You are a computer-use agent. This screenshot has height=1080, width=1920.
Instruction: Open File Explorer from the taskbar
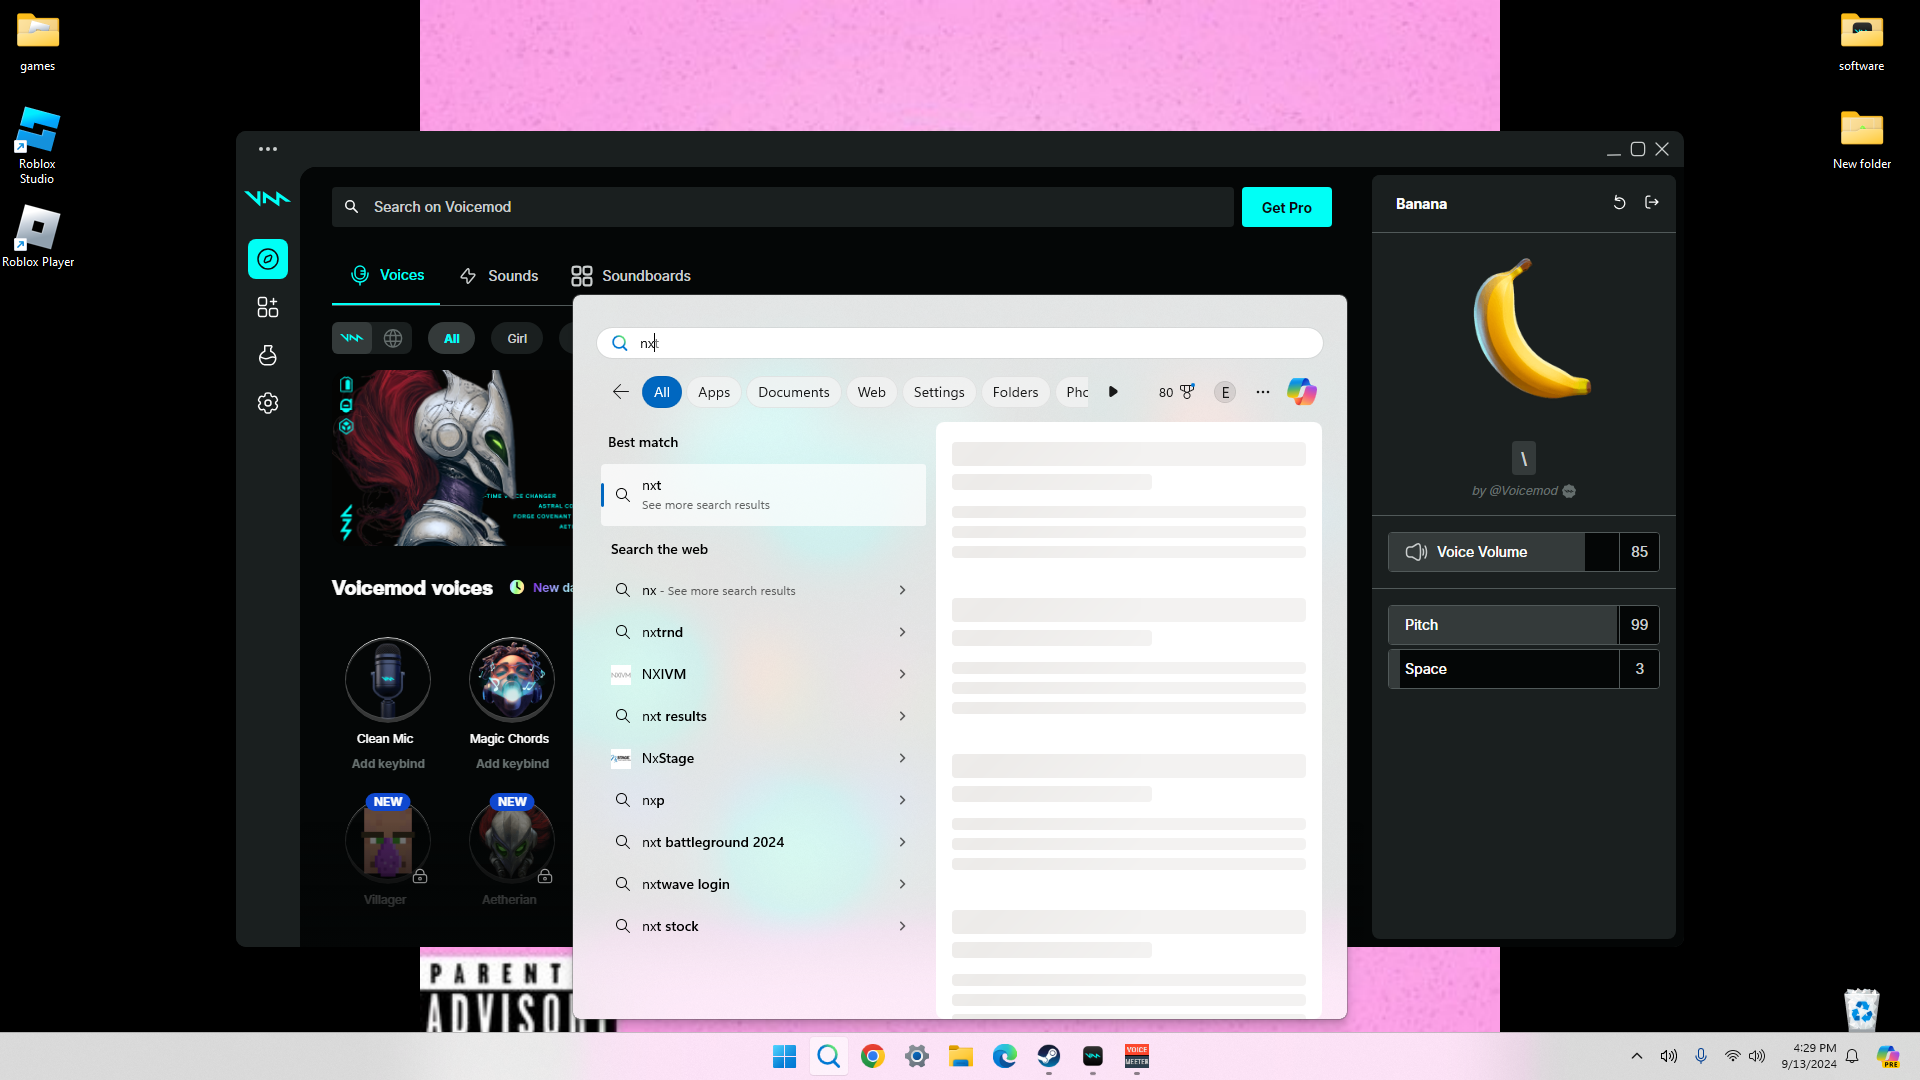tap(961, 1056)
